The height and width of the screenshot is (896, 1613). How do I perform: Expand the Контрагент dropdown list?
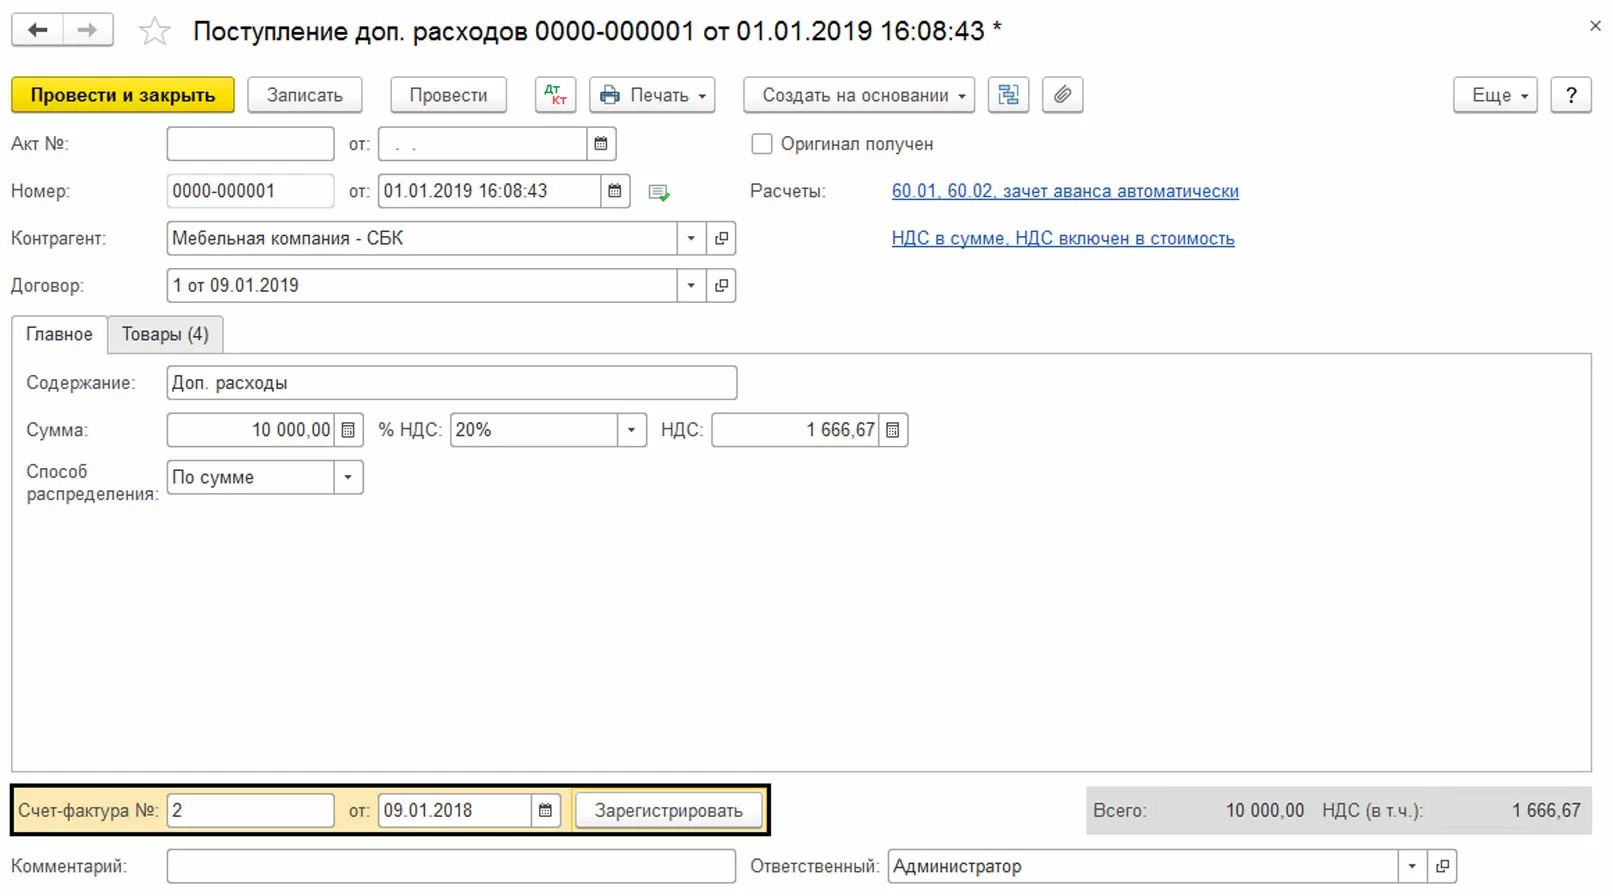691,238
